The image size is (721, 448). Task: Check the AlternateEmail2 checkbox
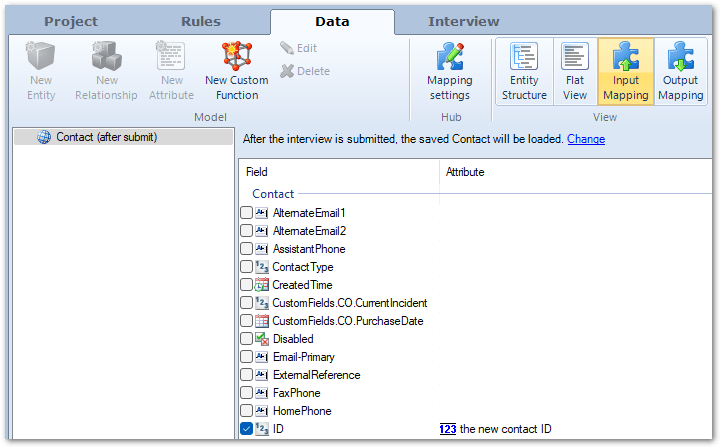pos(246,230)
